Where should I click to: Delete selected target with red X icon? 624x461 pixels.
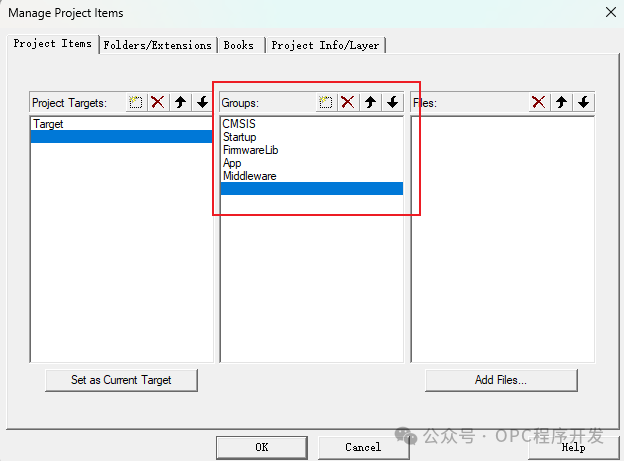(158, 103)
